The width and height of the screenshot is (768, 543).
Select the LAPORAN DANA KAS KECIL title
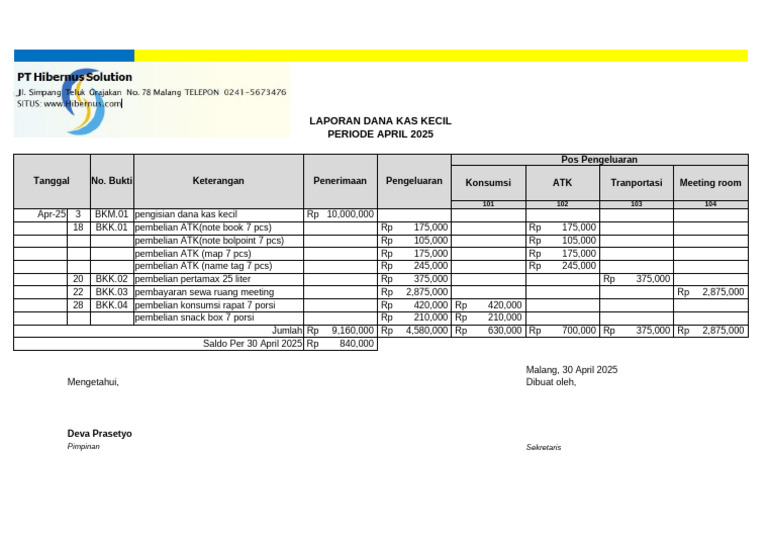point(380,121)
